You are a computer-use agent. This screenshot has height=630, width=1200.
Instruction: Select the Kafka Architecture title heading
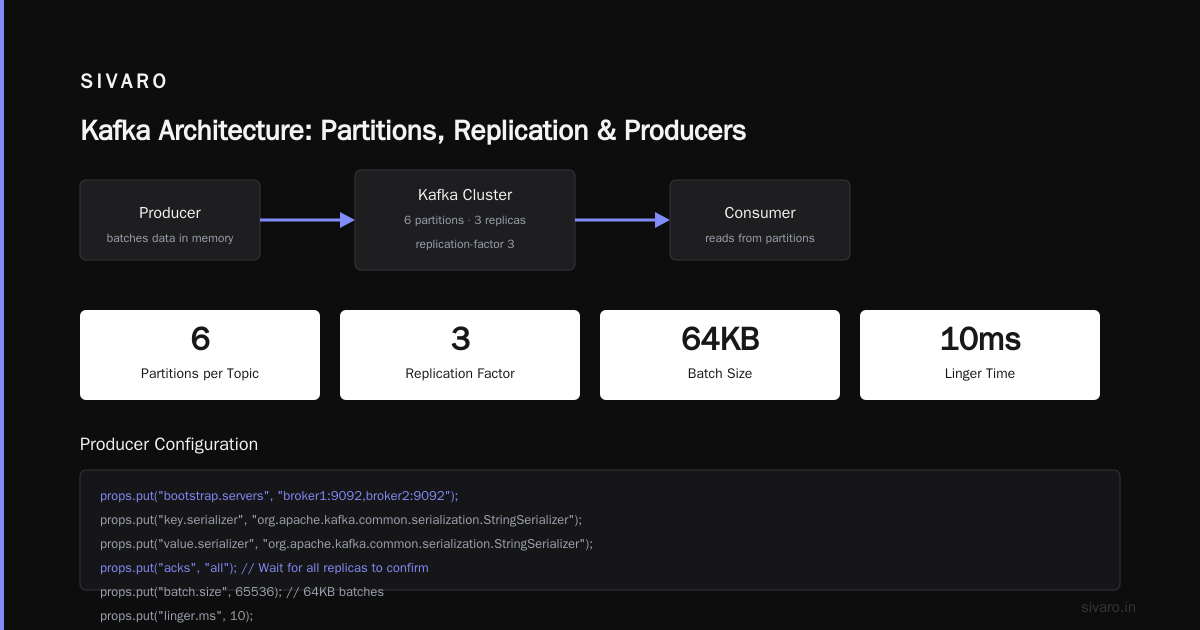(x=413, y=130)
